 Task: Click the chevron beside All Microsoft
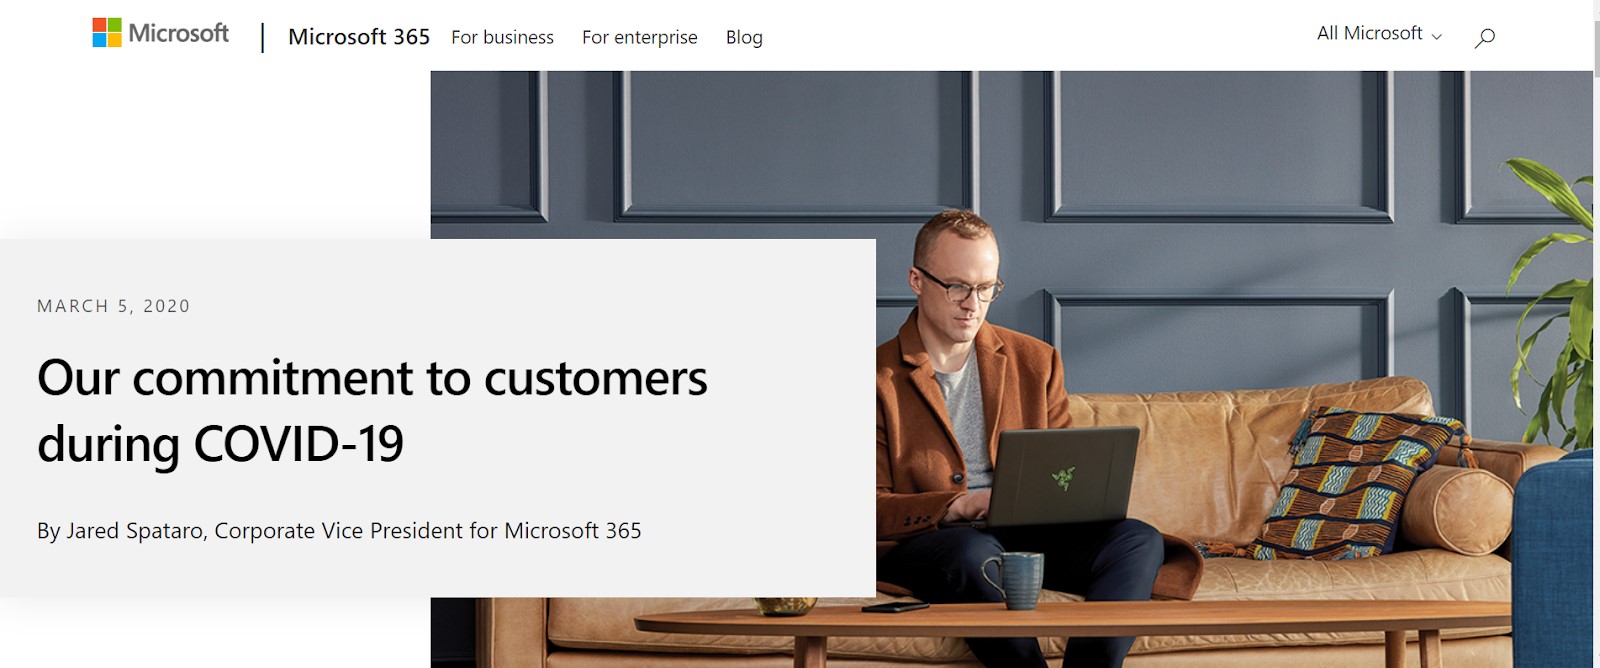click(1437, 36)
